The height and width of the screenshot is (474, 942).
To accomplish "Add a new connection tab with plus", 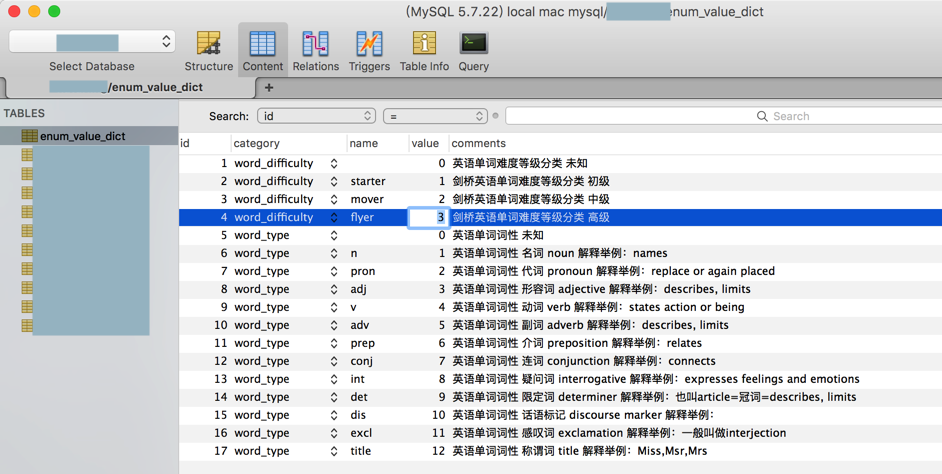I will [269, 88].
